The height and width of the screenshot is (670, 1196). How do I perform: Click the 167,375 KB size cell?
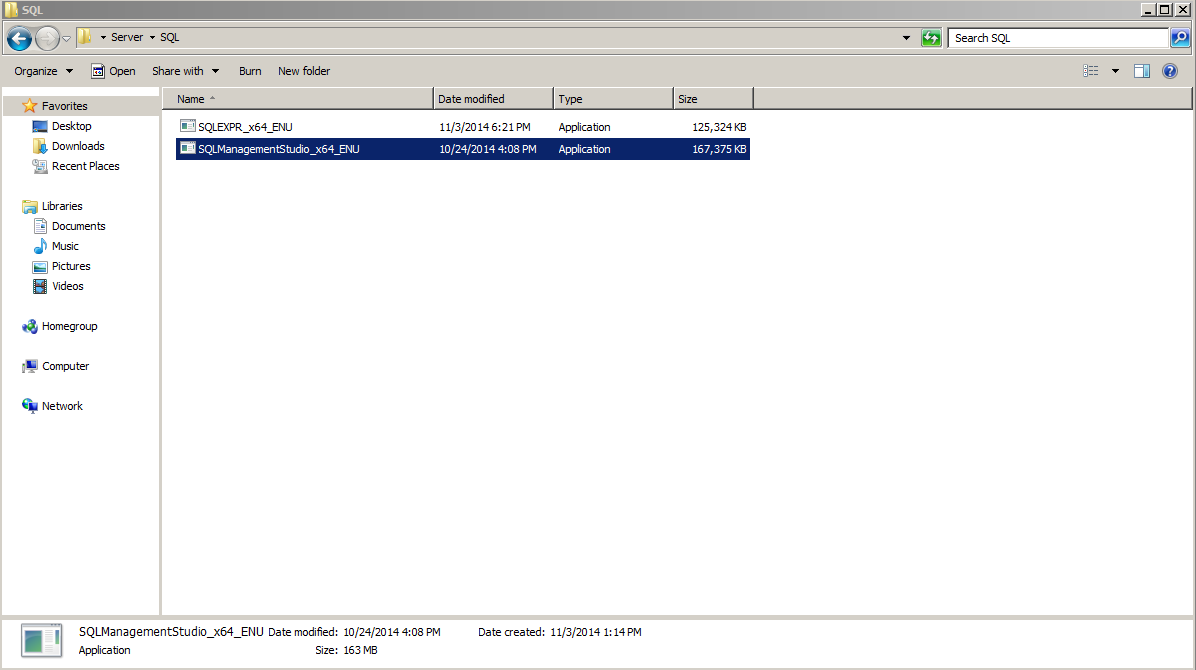[719, 149]
